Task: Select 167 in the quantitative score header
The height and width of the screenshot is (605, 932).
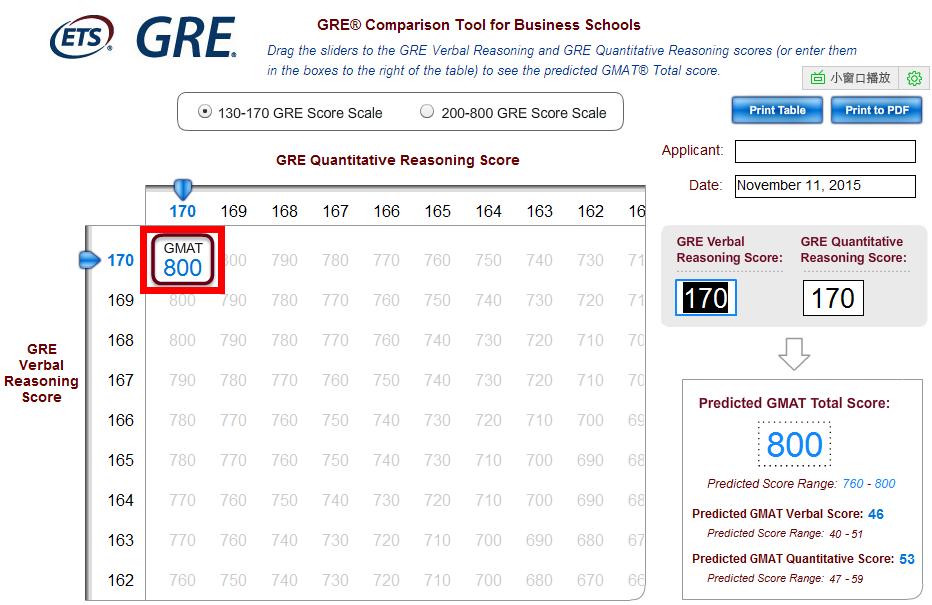Action: point(335,211)
